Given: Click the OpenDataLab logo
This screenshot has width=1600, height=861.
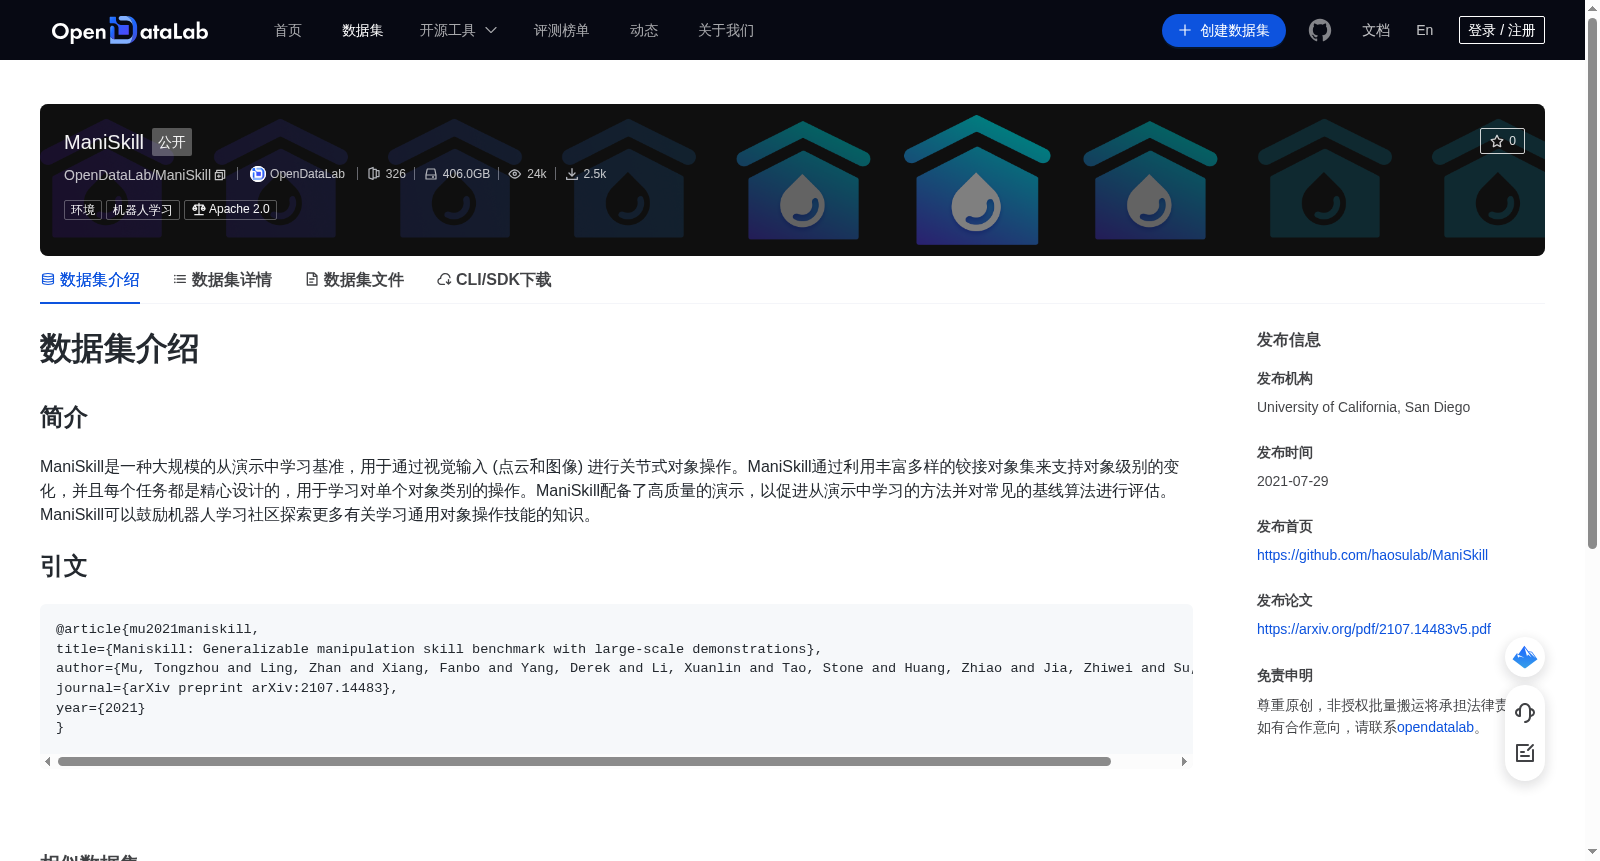Looking at the screenshot, I should tap(130, 30).
